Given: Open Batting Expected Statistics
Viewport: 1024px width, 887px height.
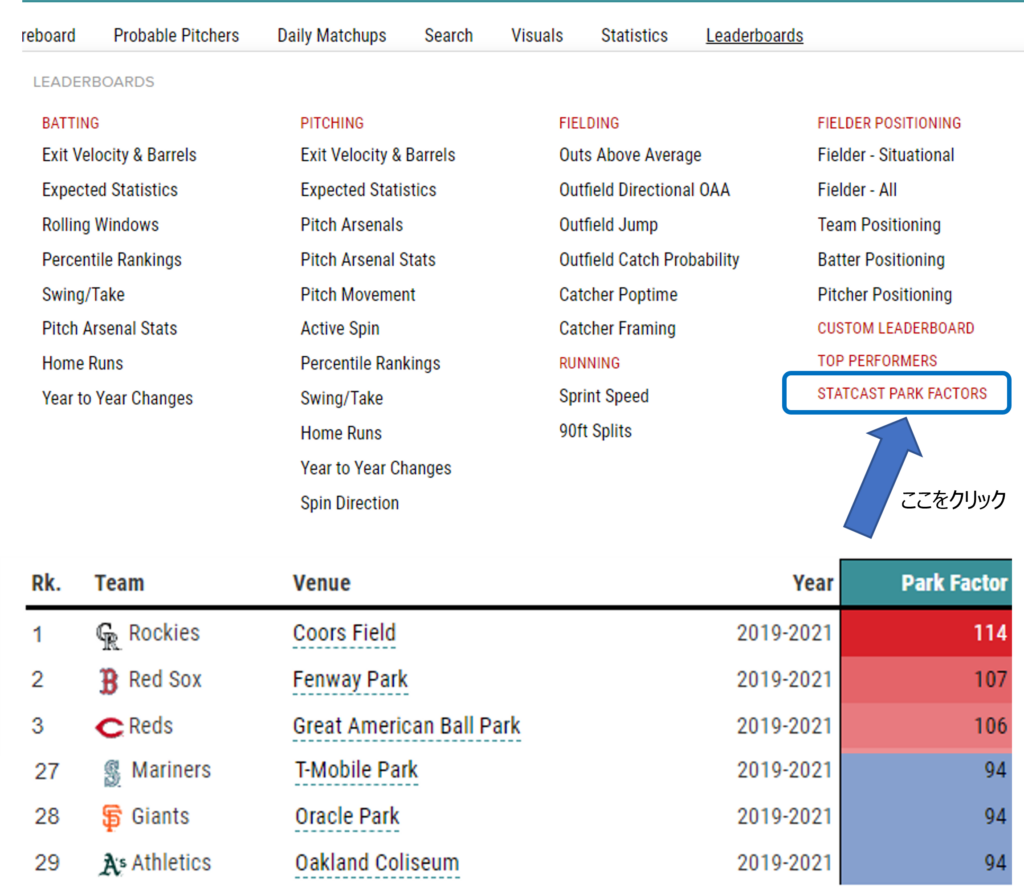Looking at the screenshot, I should 110,190.
